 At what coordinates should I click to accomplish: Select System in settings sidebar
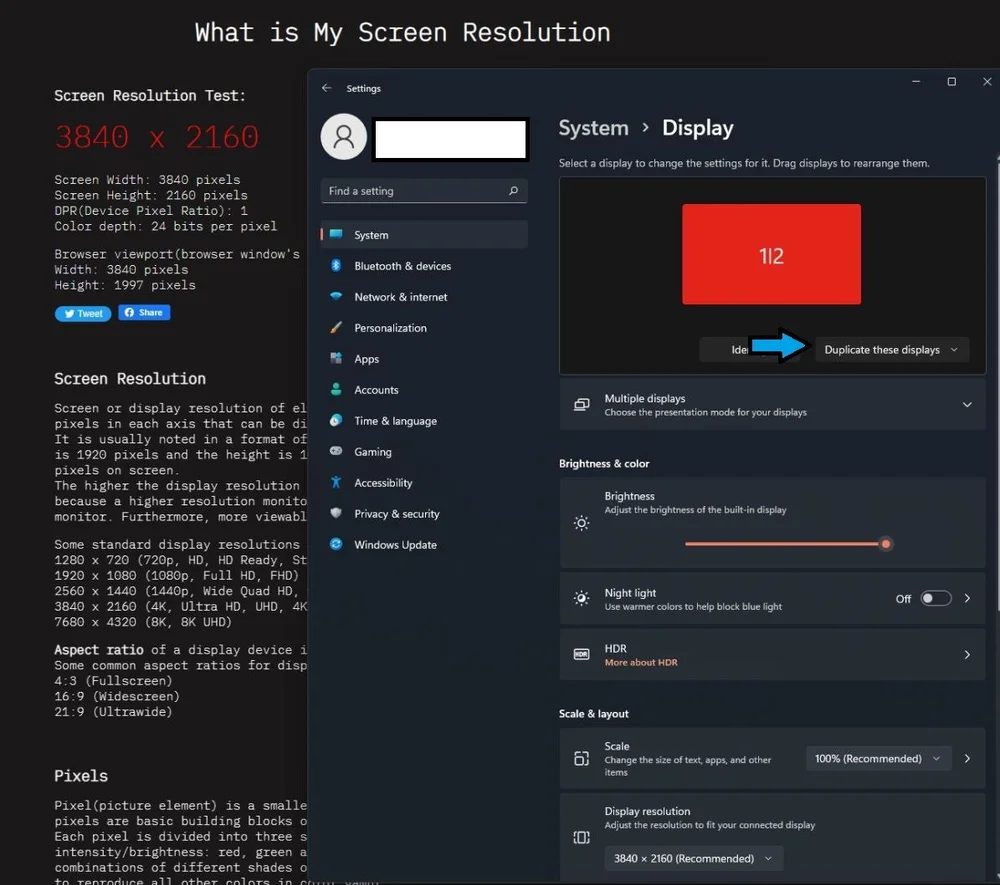[424, 234]
